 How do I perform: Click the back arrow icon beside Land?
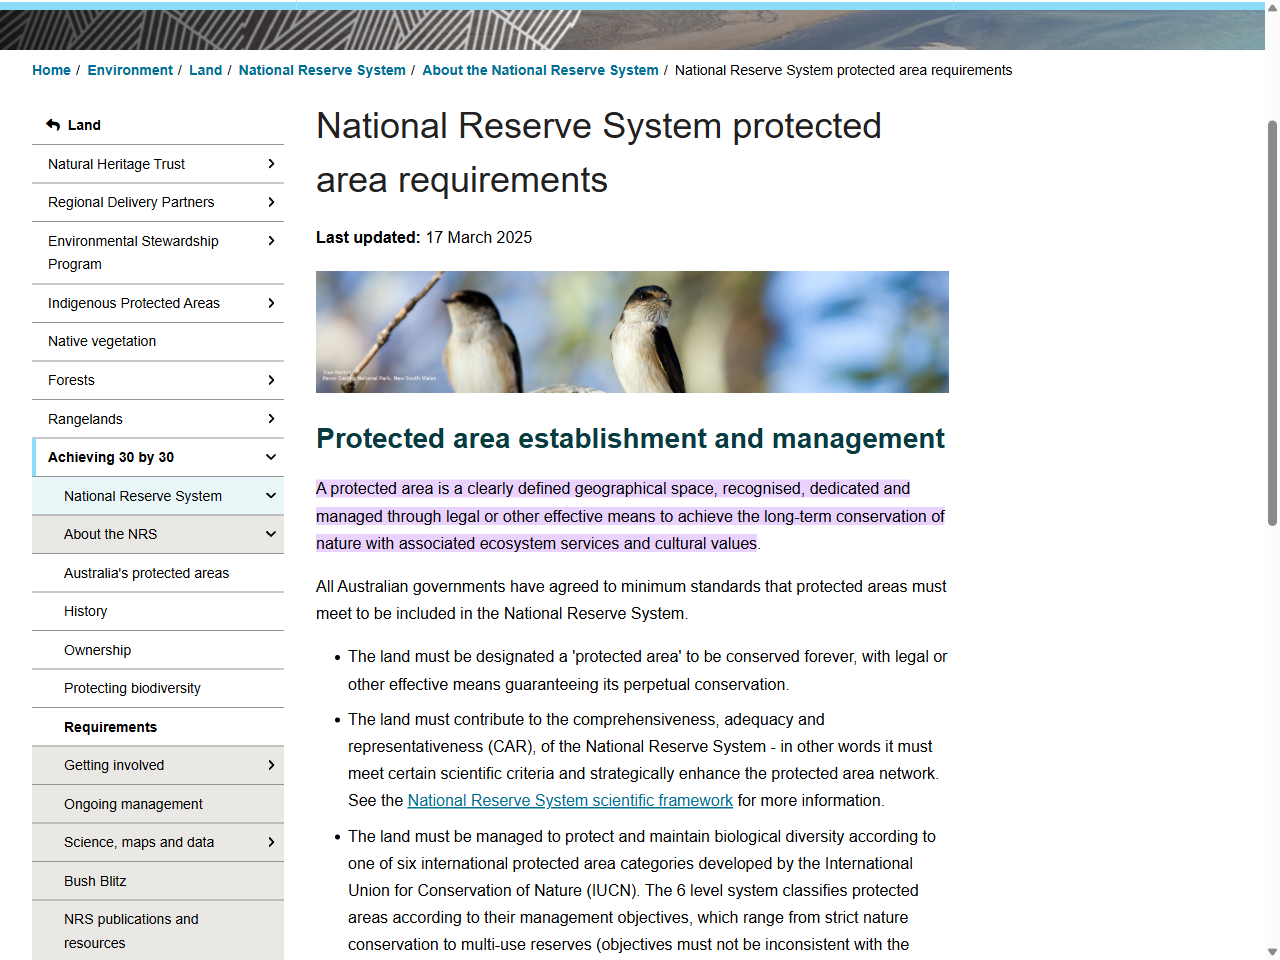pos(52,124)
